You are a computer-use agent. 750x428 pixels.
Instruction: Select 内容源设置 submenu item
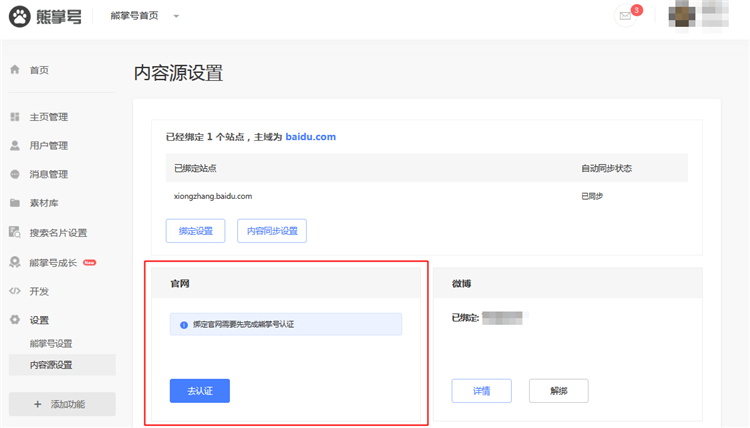[51, 365]
